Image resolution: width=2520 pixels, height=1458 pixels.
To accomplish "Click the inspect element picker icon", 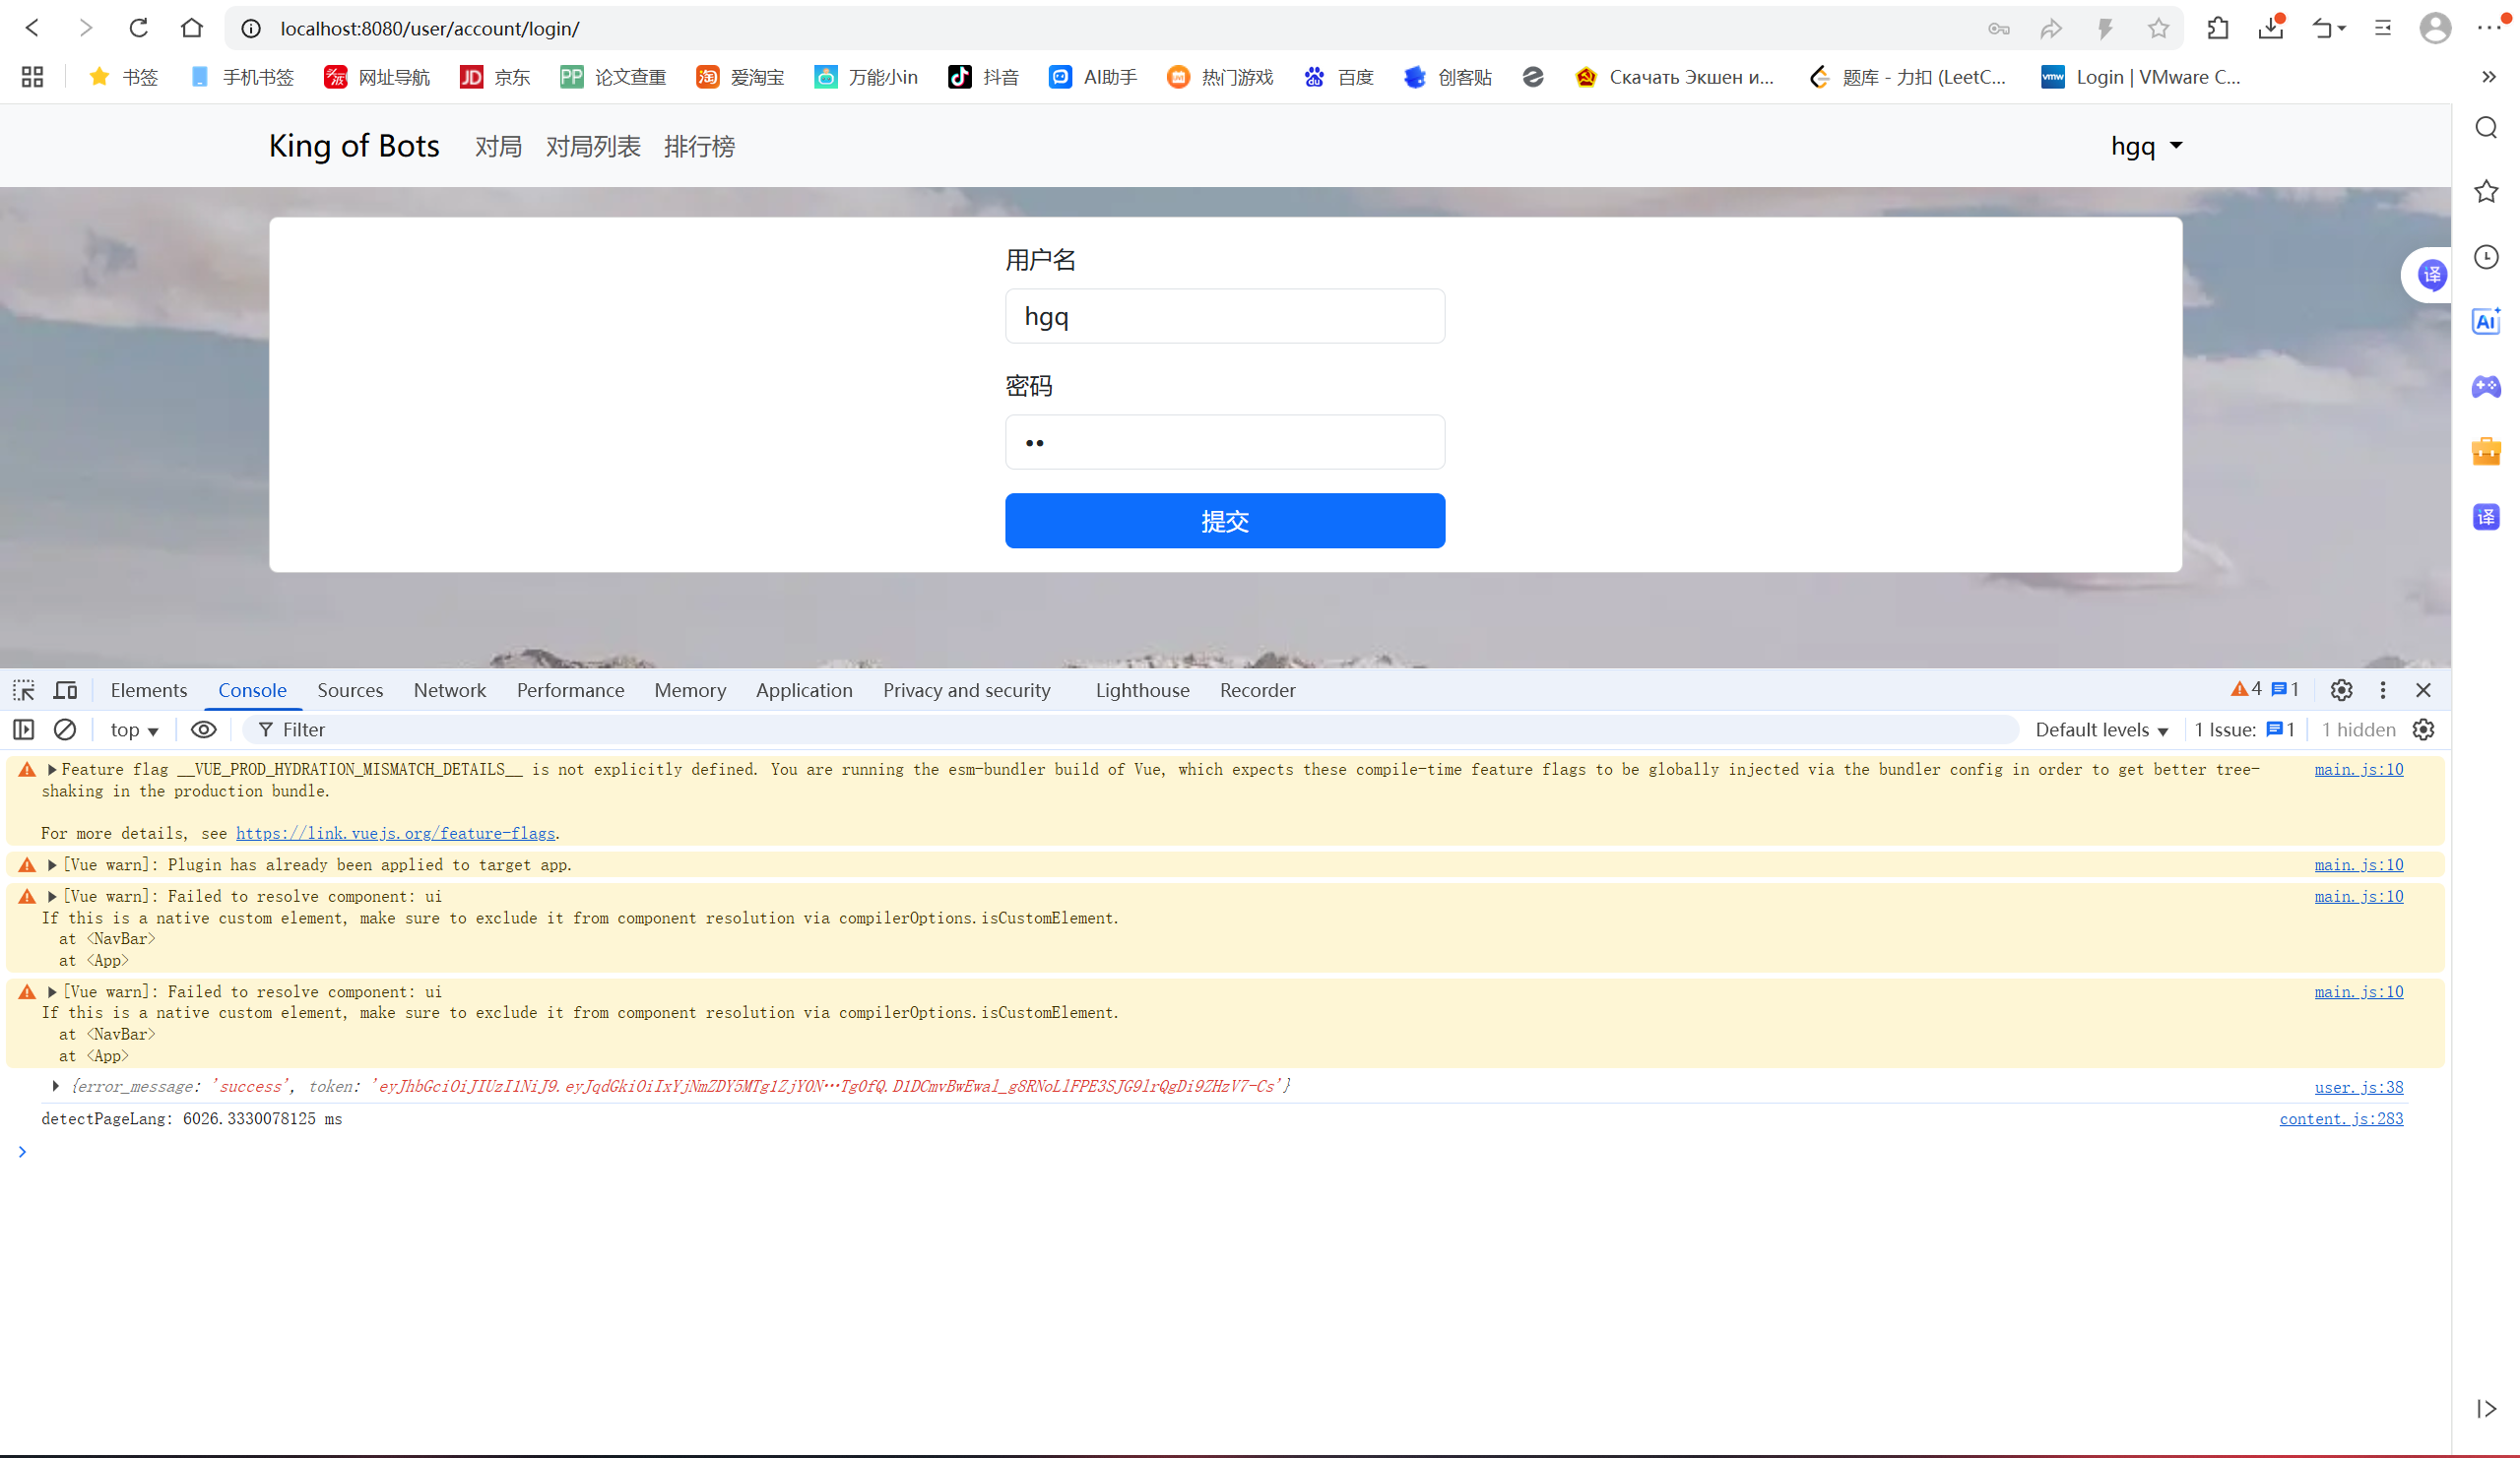I will [x=24, y=690].
